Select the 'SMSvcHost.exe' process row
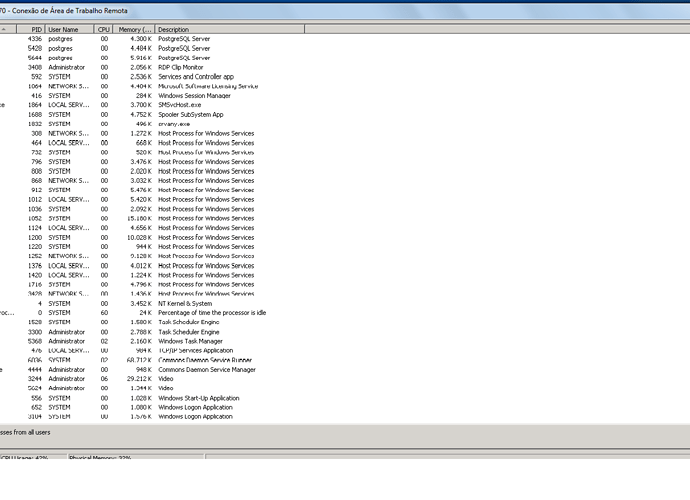 coord(152,105)
